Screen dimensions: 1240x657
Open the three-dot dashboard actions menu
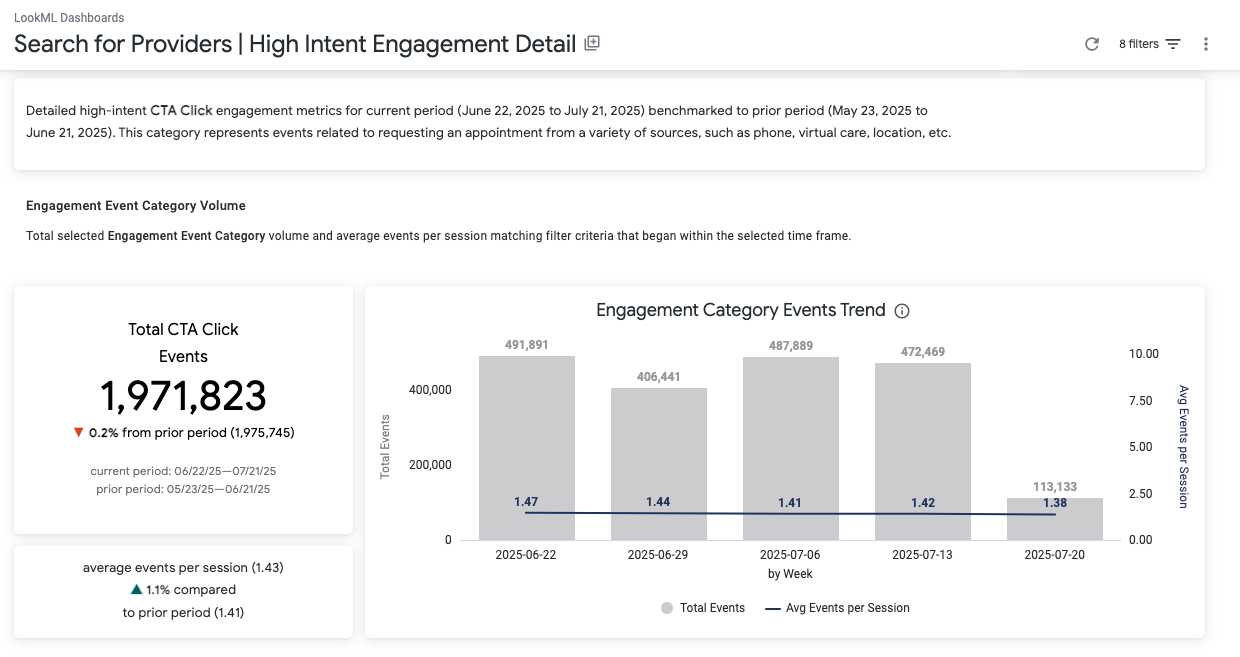point(1206,44)
